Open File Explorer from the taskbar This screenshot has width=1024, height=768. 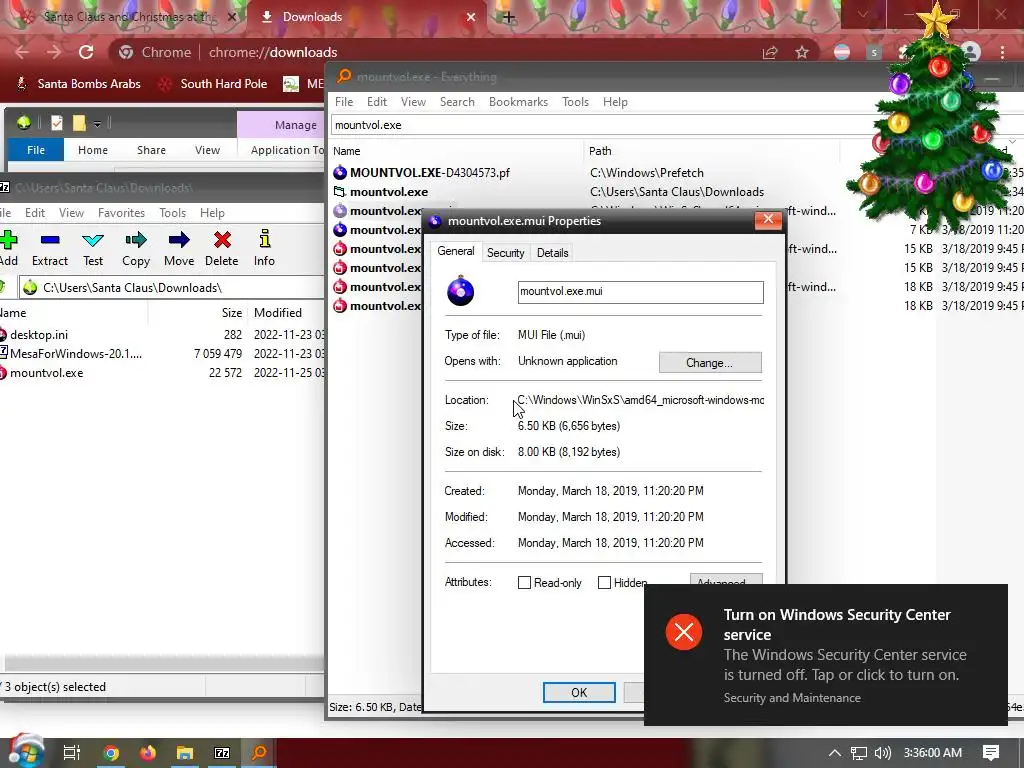[x=185, y=753]
